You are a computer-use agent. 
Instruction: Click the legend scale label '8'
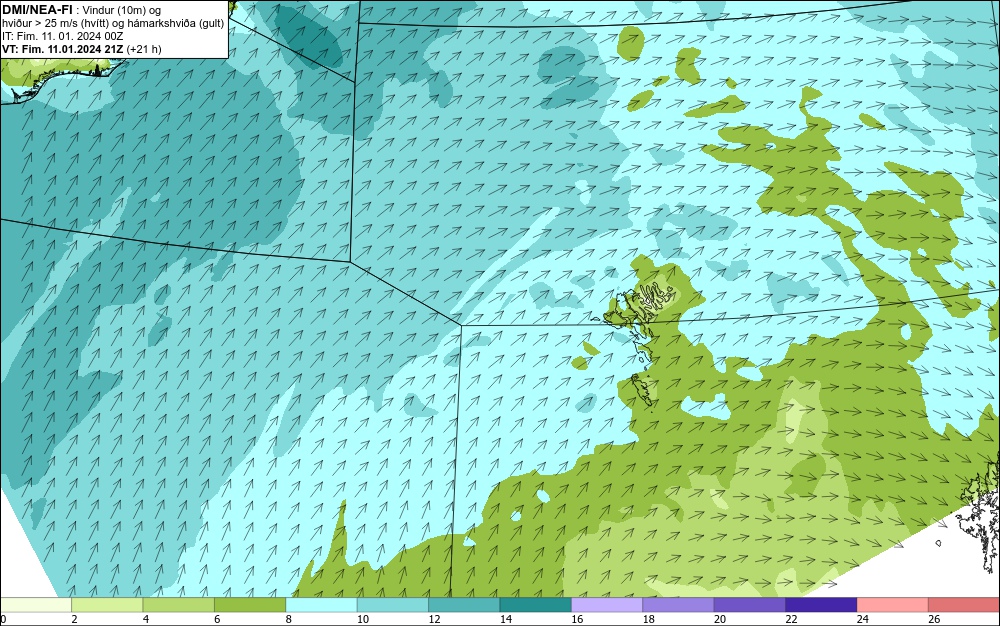click(x=288, y=619)
